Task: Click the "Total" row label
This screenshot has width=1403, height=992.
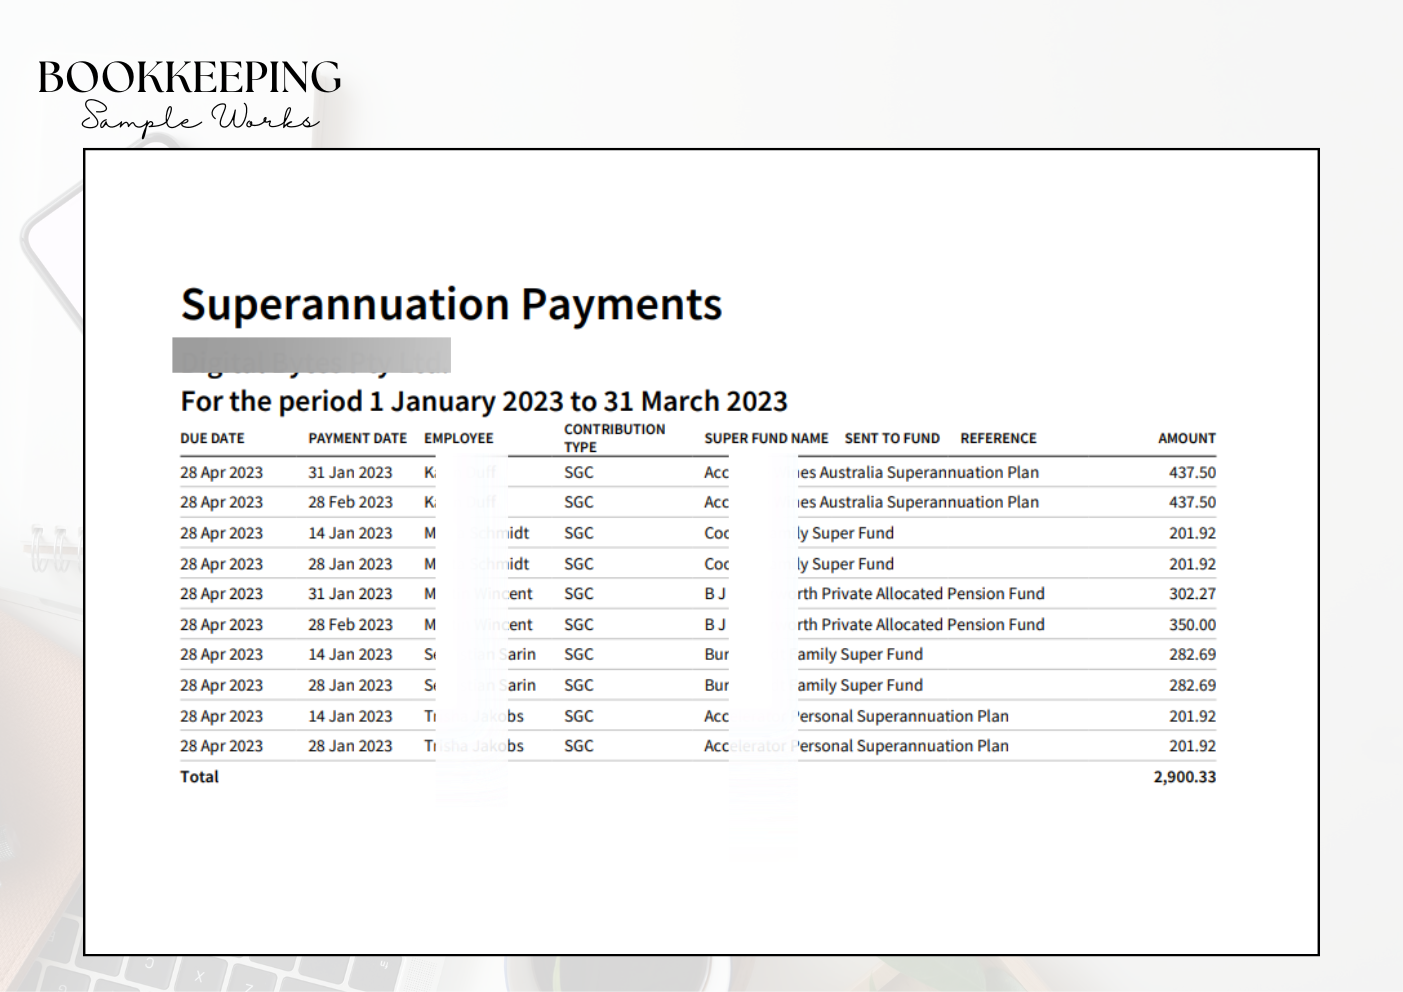Action: tap(199, 777)
